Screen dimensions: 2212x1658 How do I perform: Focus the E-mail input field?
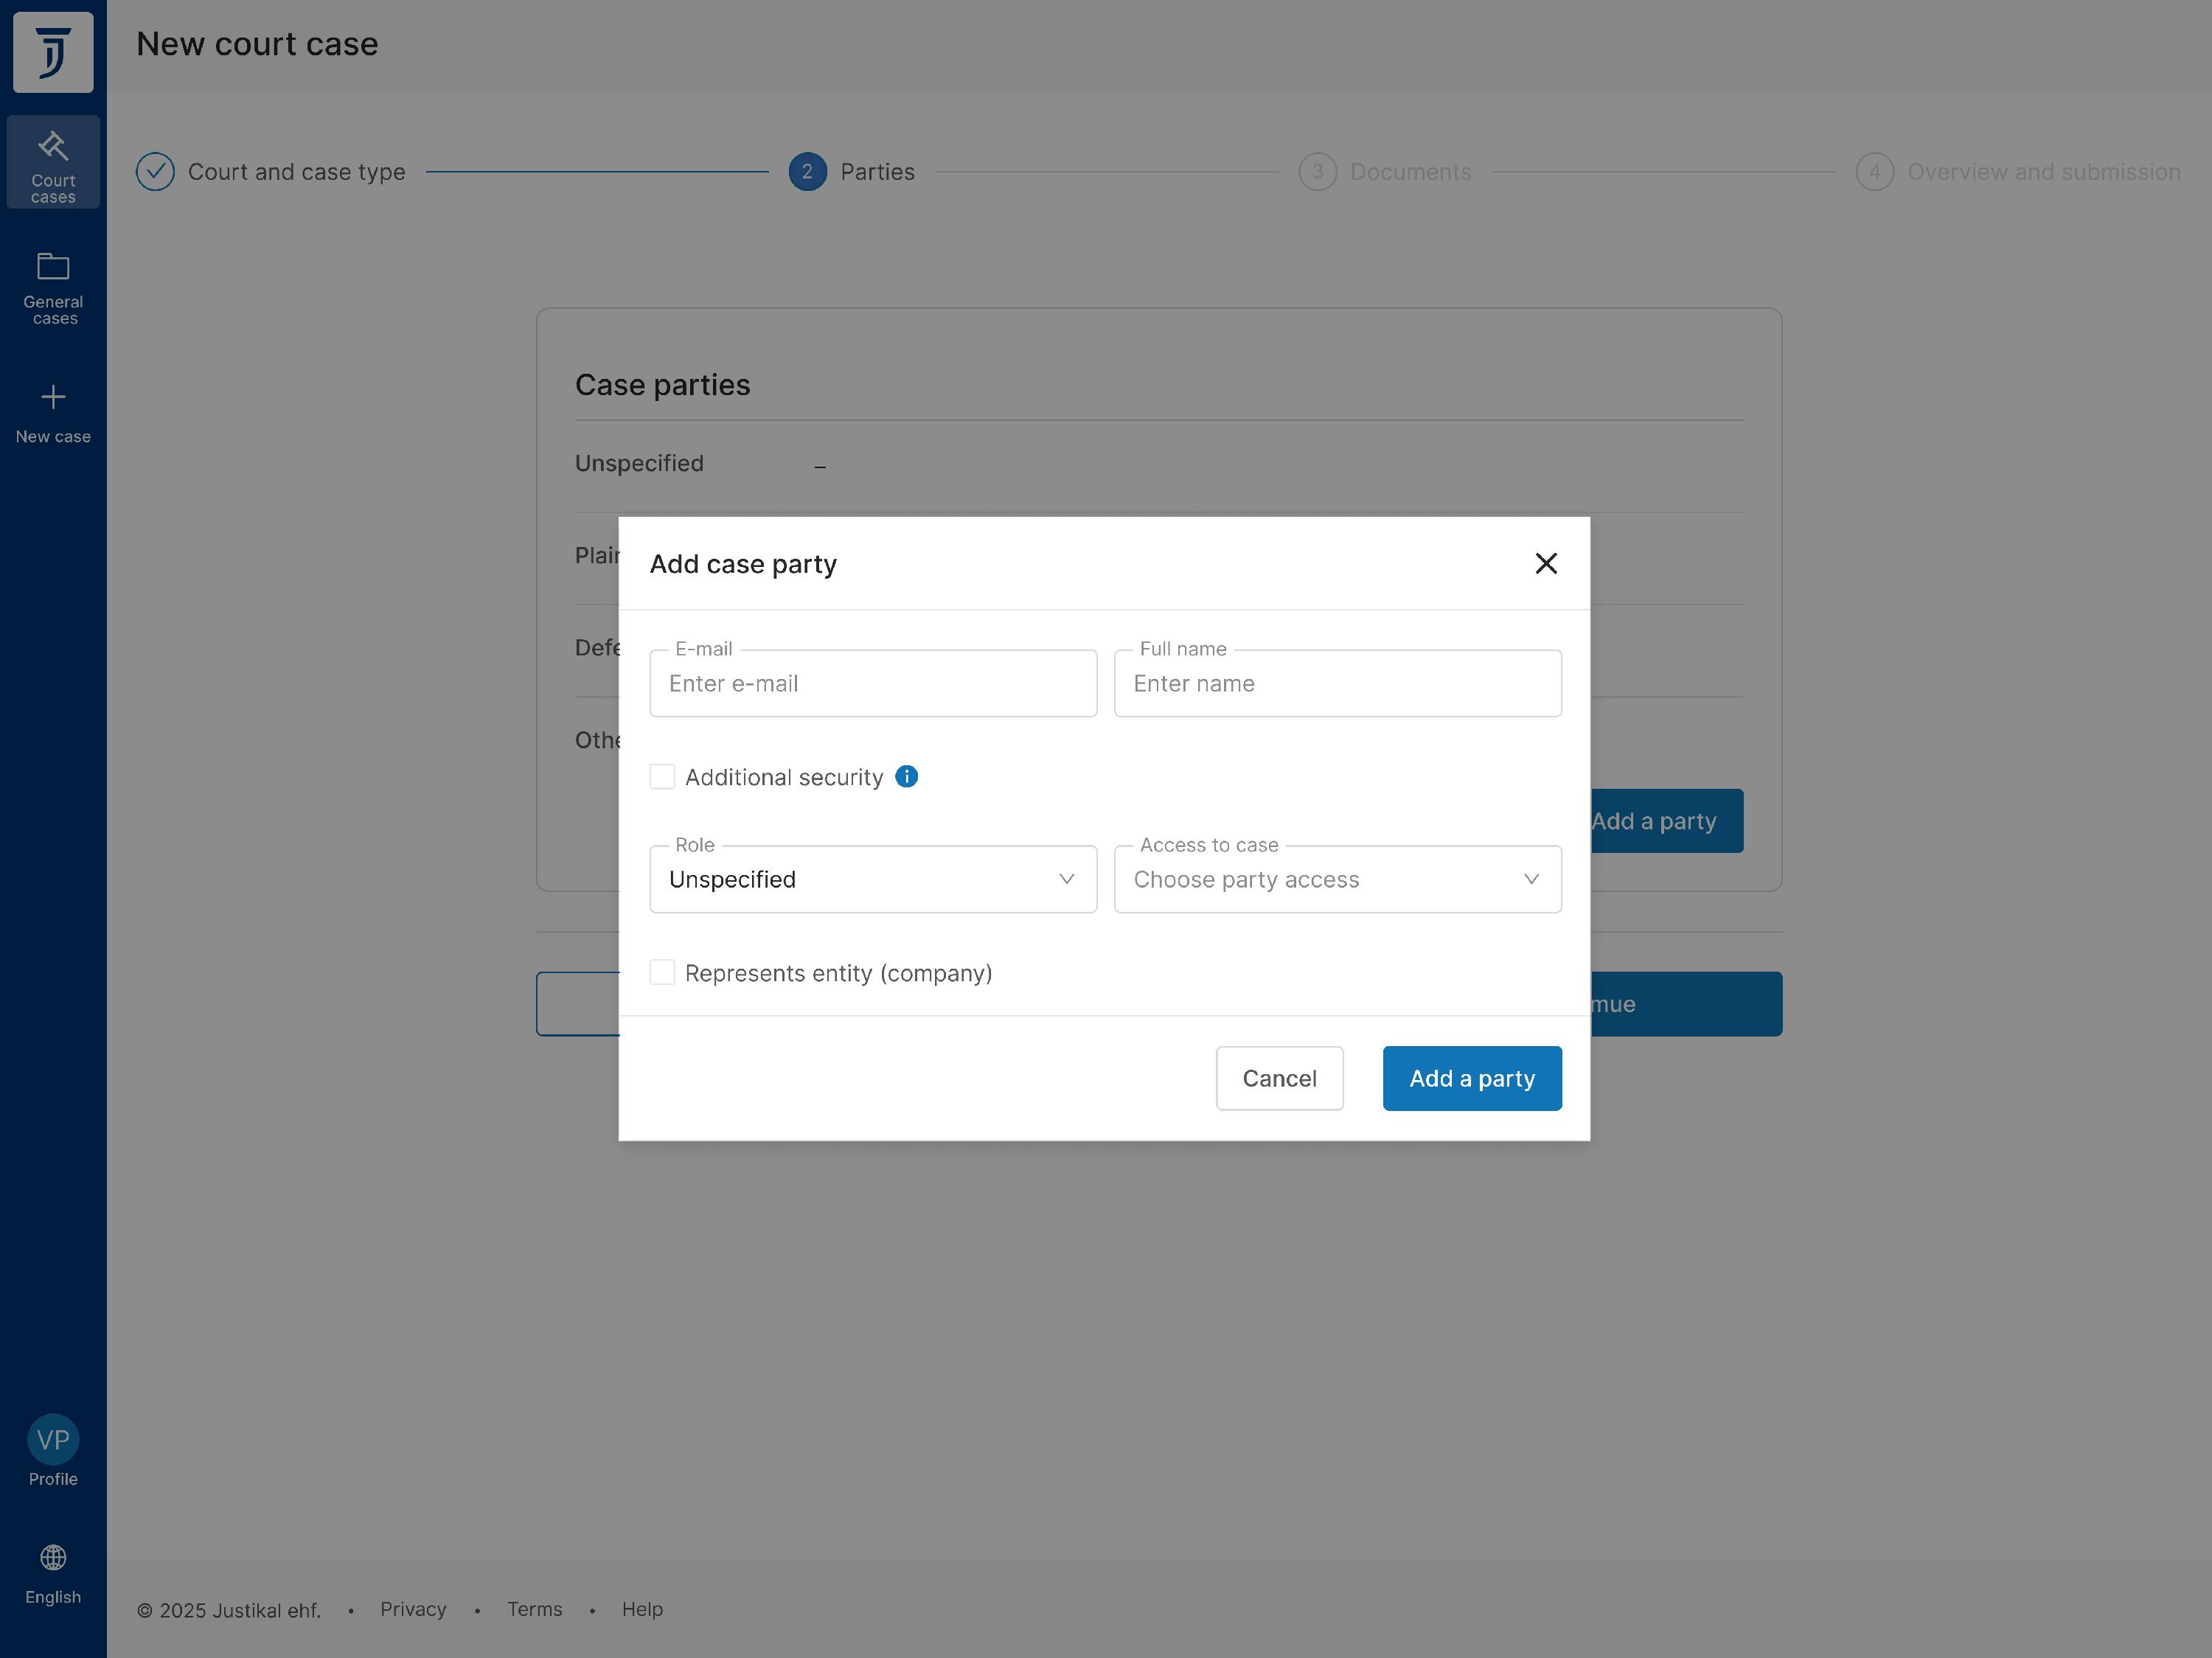872,684
